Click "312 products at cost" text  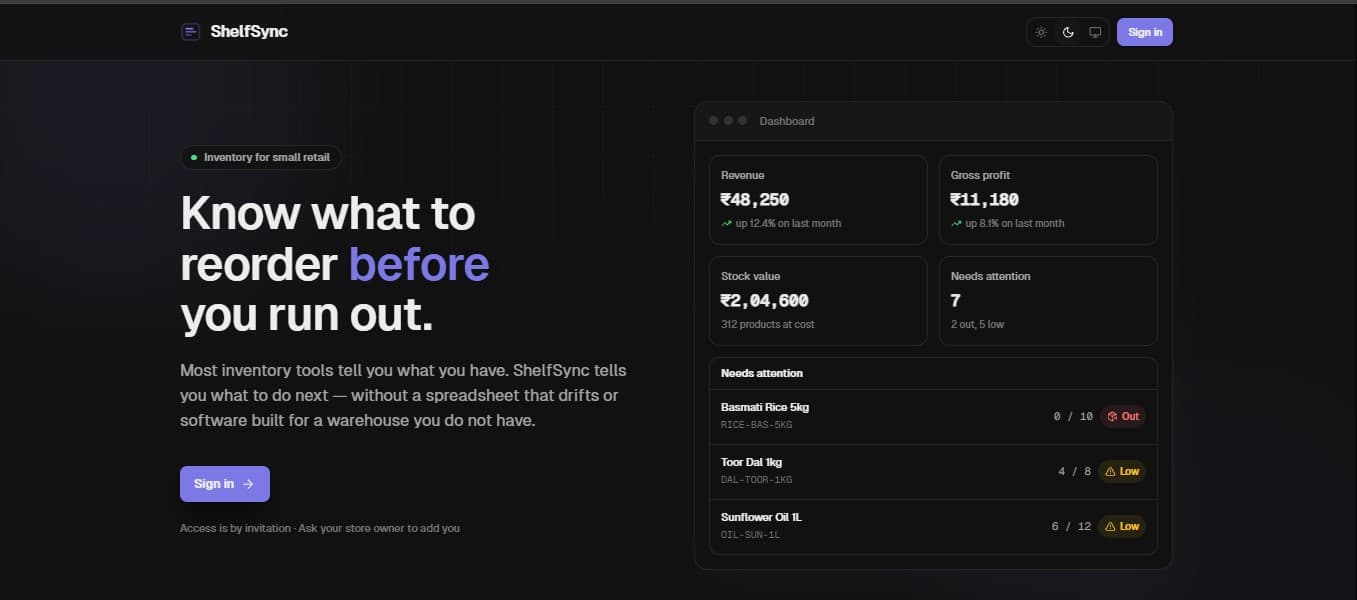pos(768,325)
